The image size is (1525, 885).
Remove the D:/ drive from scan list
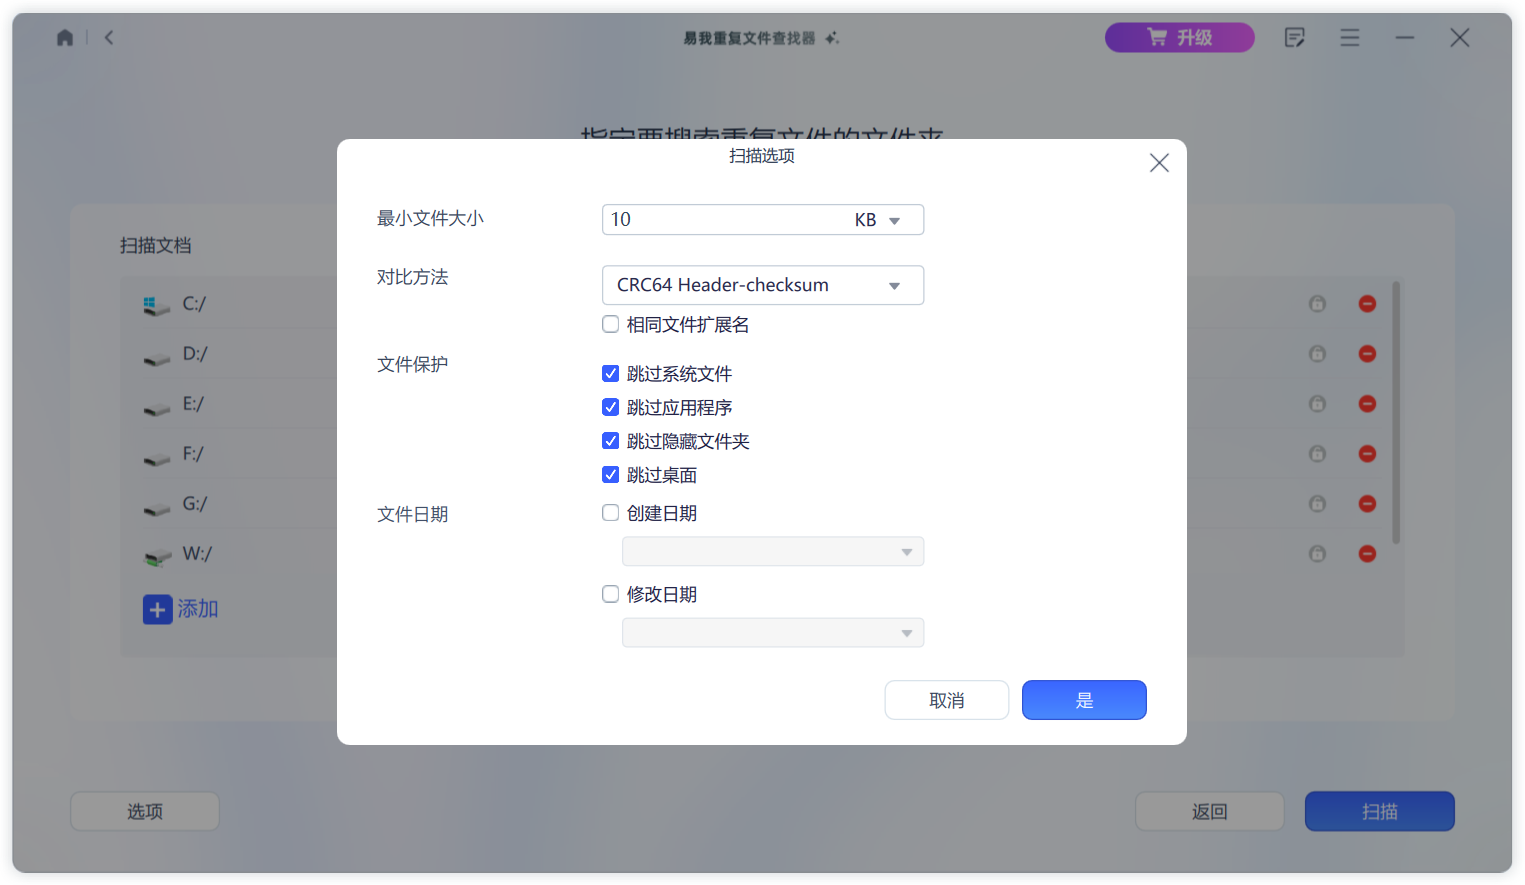(1367, 354)
